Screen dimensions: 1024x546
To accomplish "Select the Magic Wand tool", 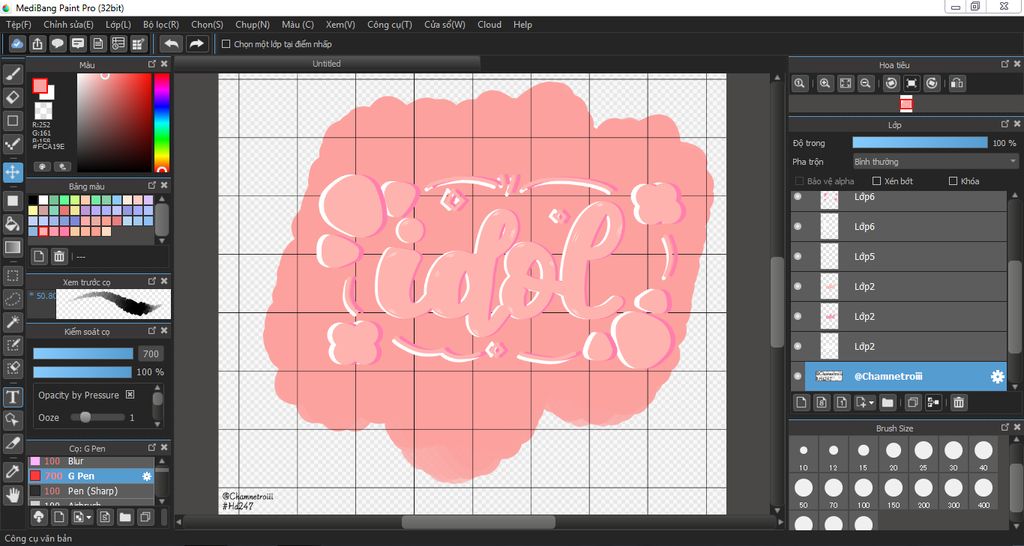I will click(12, 321).
